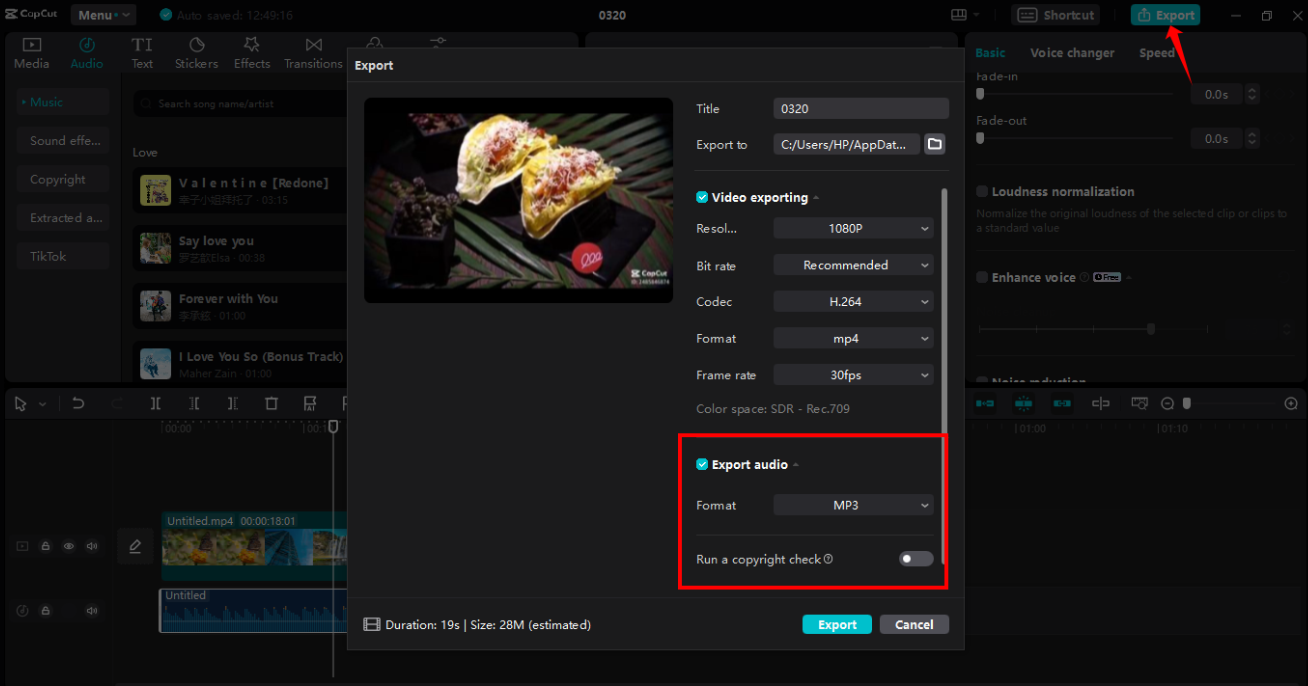Screen dimensions: 1308x686
Task: Collapse the Video exporting section arrow
Action: click(x=816, y=198)
